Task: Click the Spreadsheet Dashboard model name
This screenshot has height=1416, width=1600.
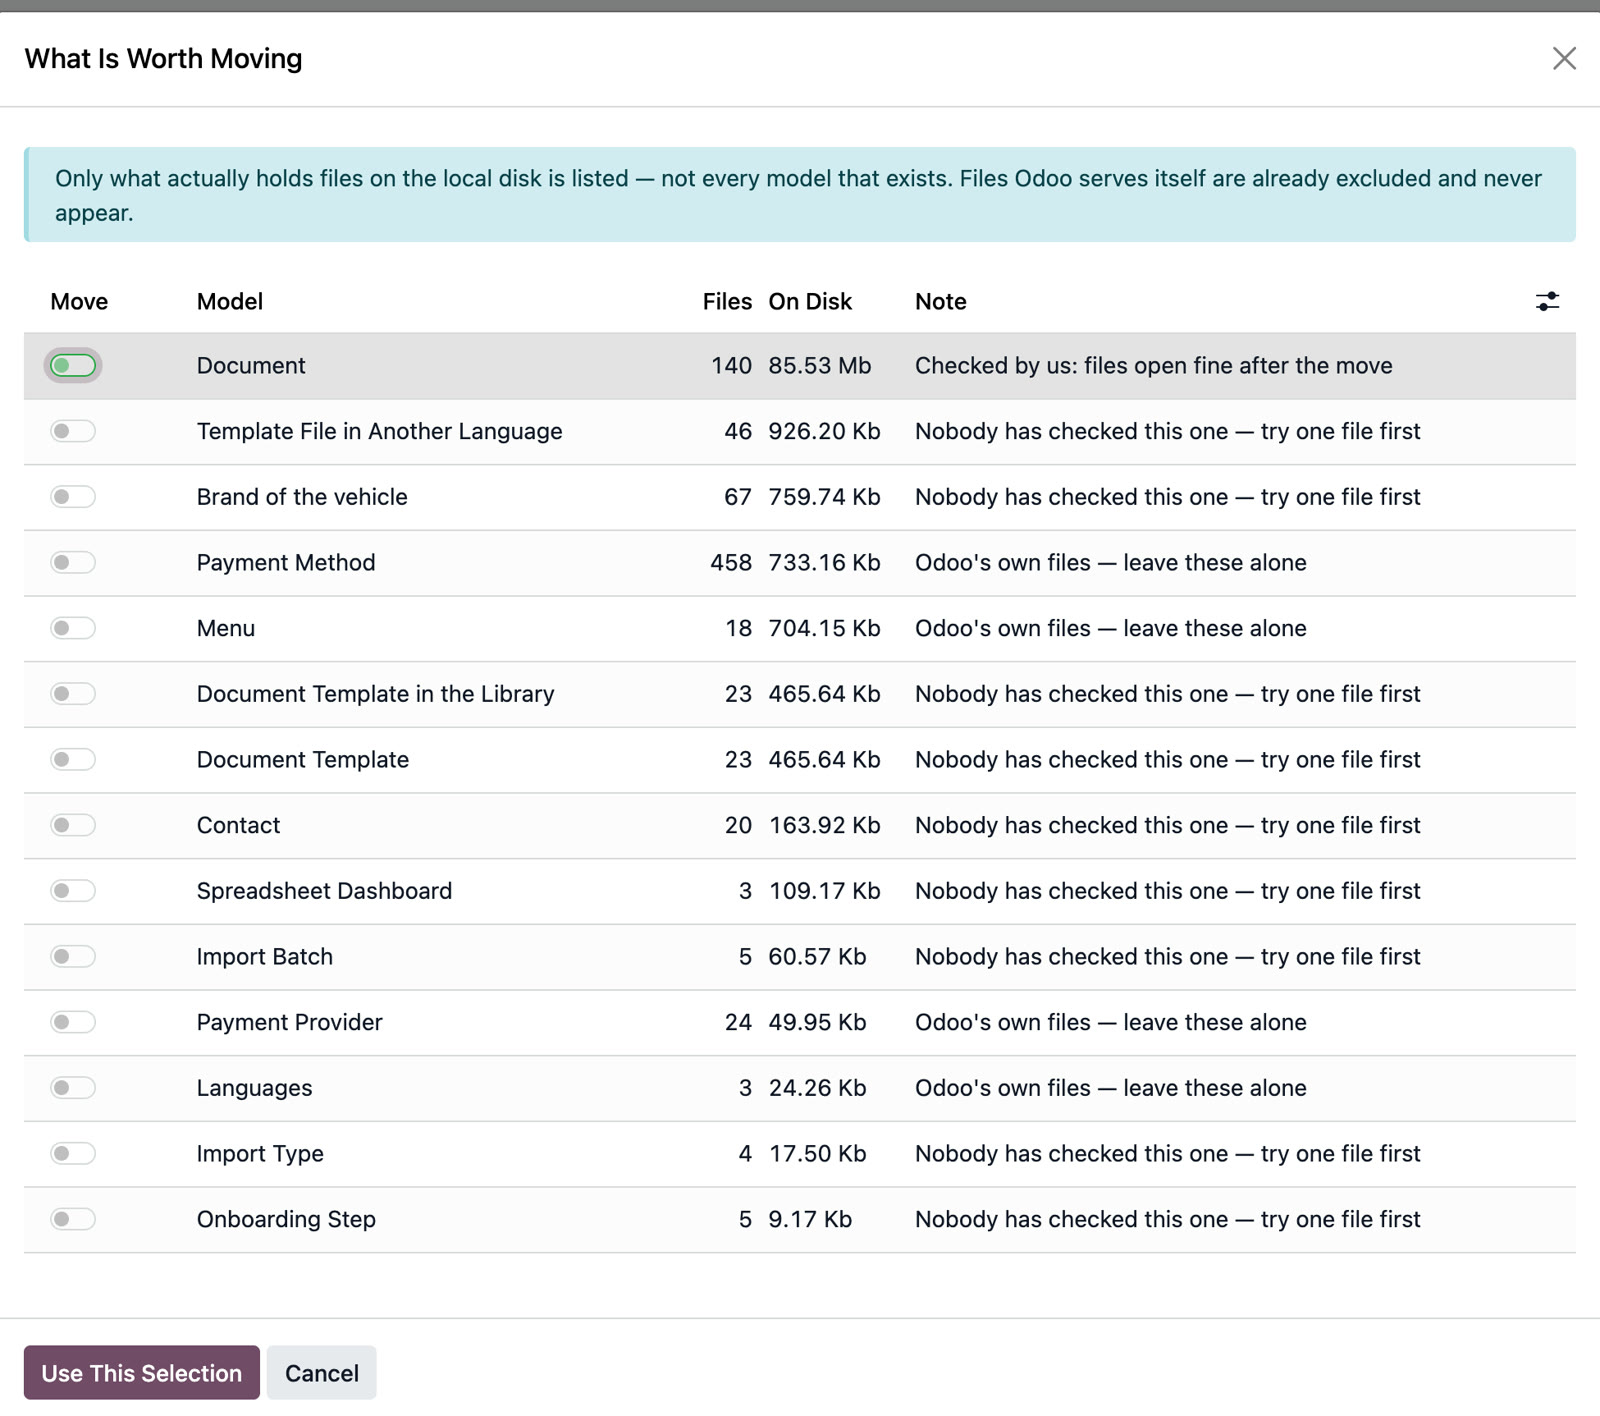Action: [x=324, y=891]
